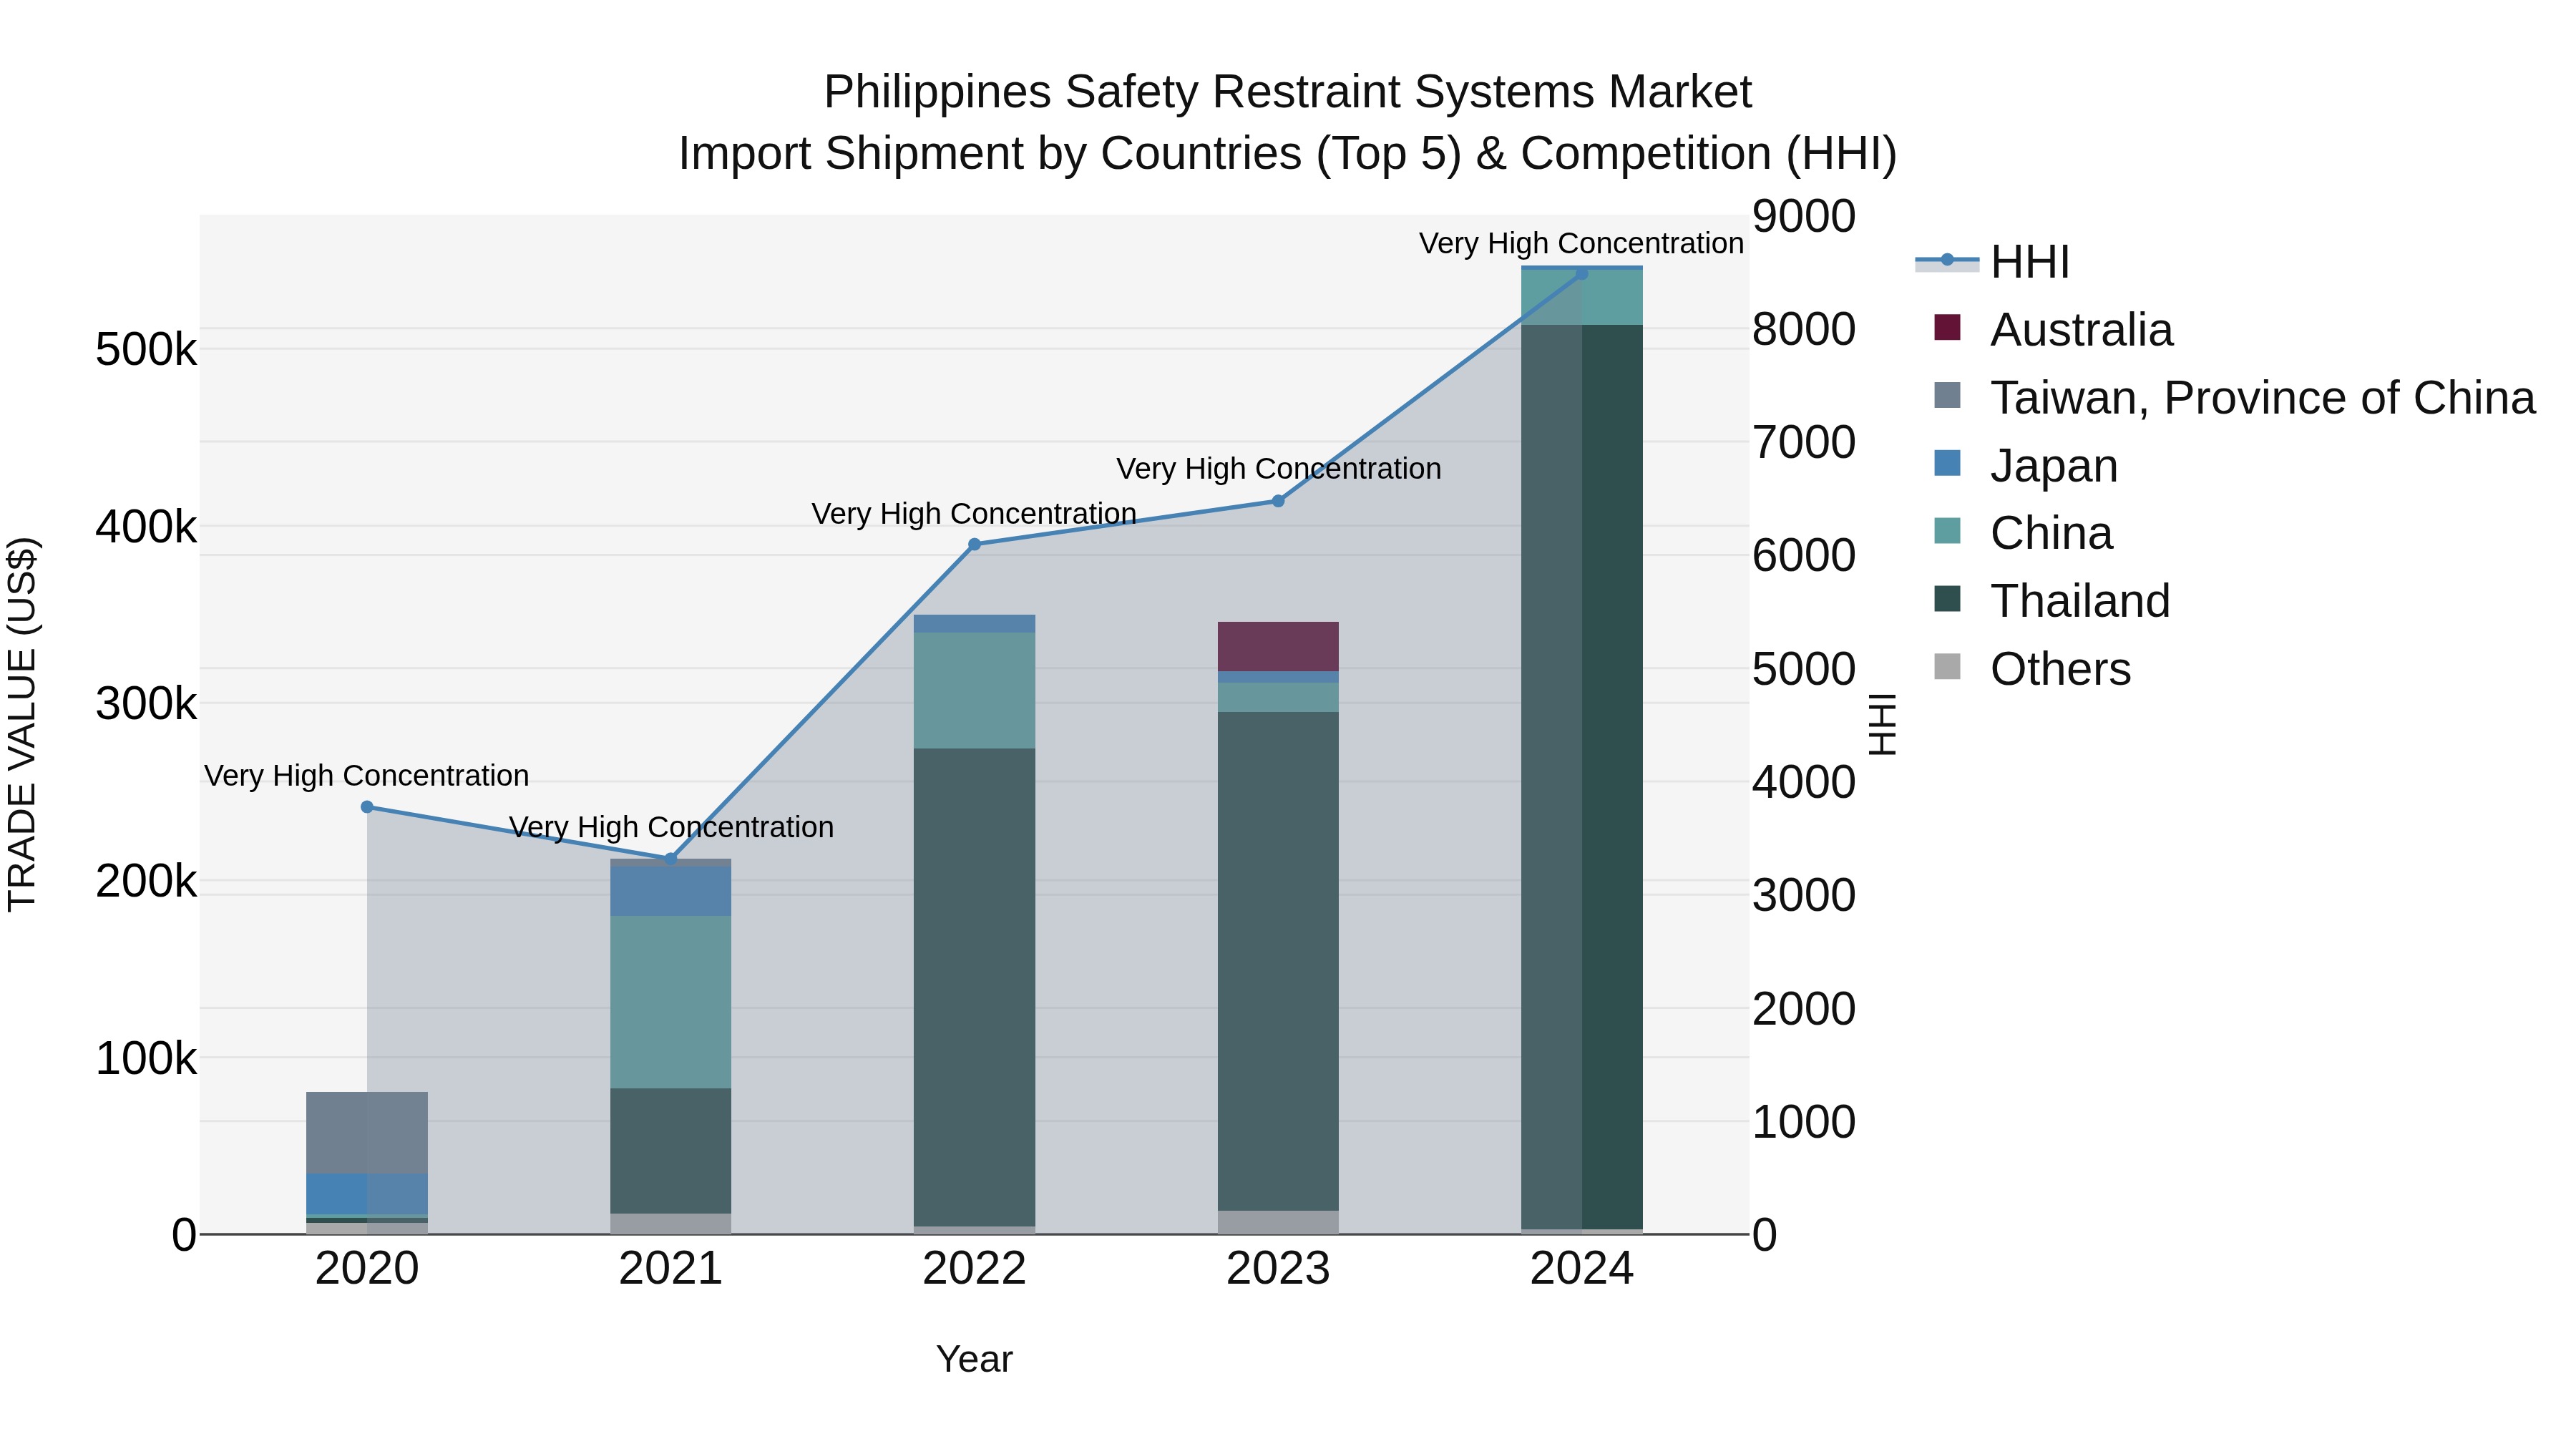Click the Japan segment of 2021 bar
Viewport: 2576px width, 1449px height.
671,891
